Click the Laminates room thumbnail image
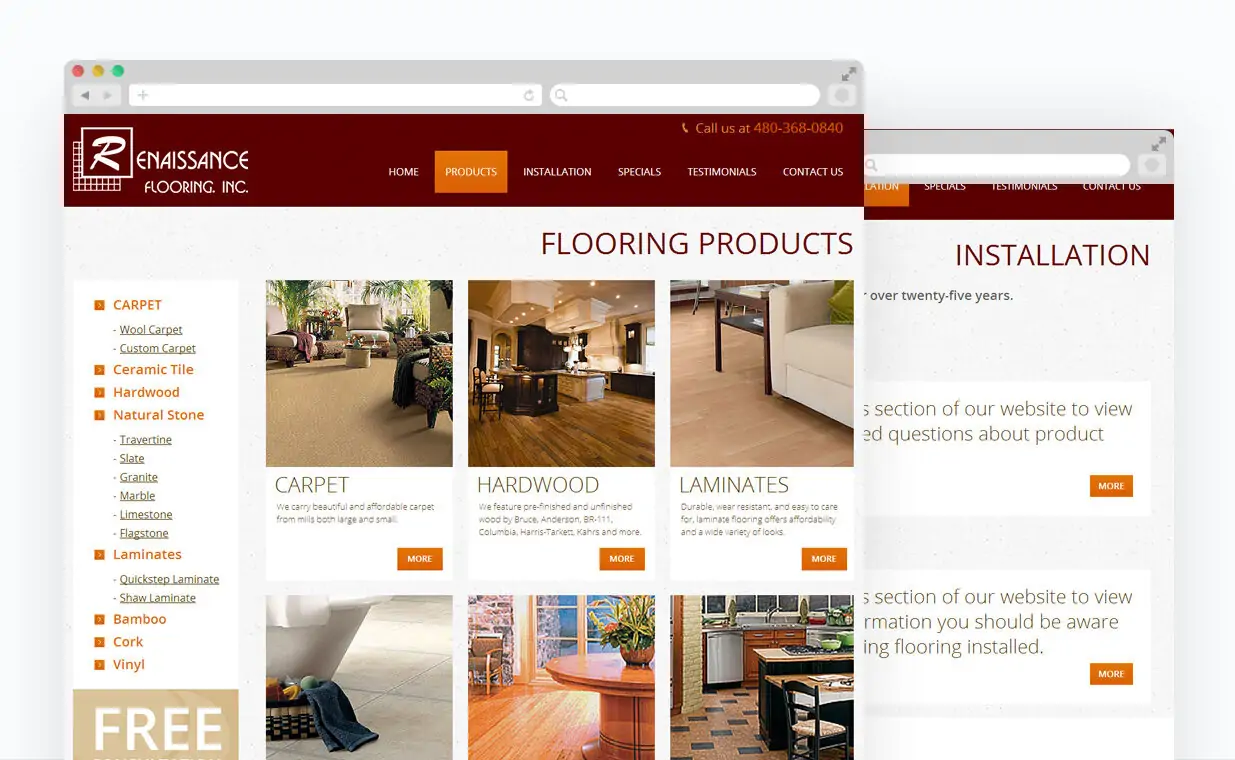 (762, 373)
